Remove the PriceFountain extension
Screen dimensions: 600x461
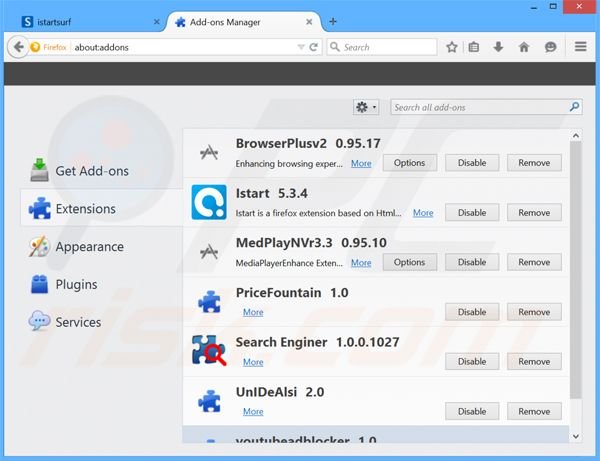coord(534,312)
